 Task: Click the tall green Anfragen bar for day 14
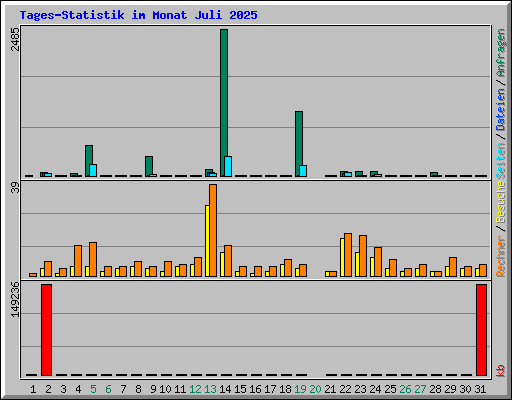coord(224,103)
